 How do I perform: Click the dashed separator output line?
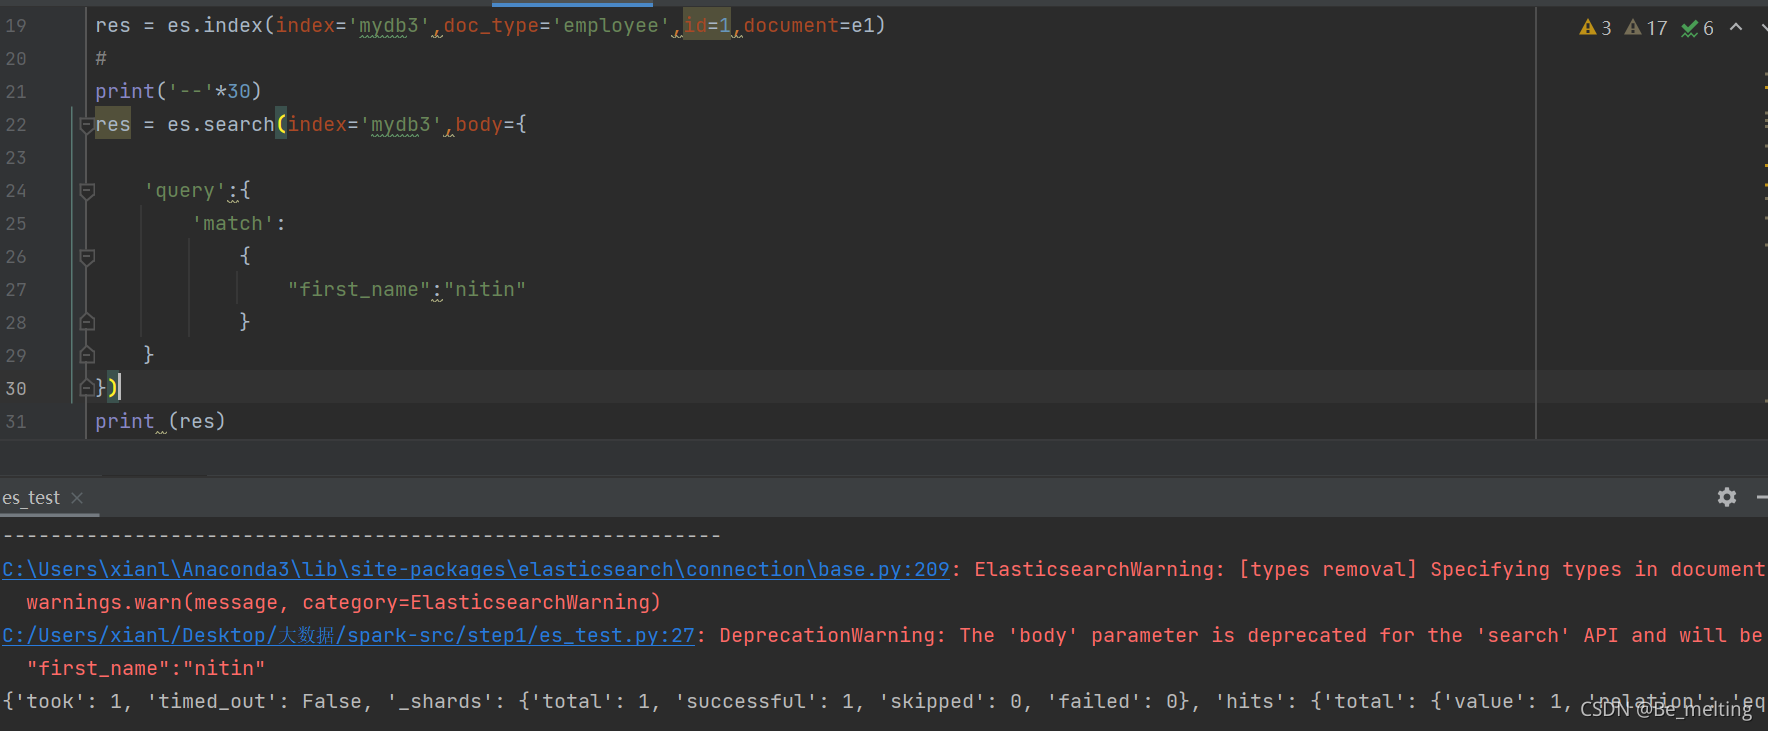click(361, 536)
